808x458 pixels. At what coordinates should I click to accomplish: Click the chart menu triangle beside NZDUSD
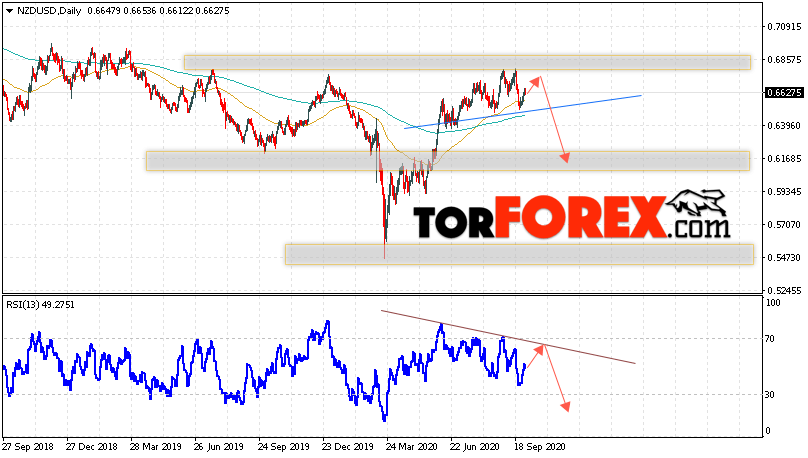9,11
